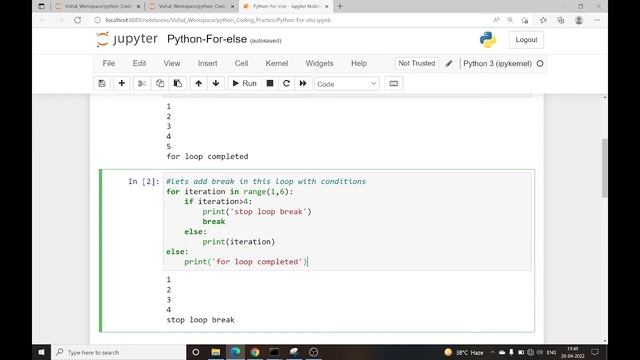Move selected cell up arrow

point(198,83)
